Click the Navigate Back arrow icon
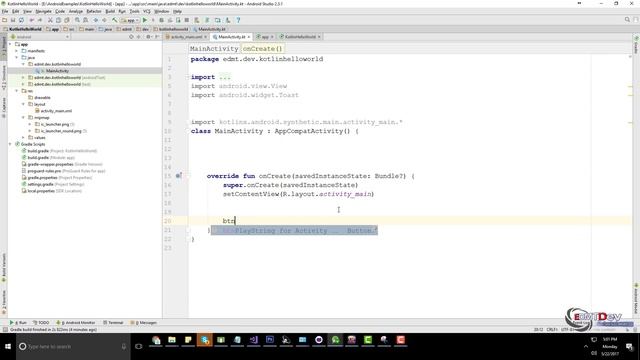 click(x=96, y=20)
